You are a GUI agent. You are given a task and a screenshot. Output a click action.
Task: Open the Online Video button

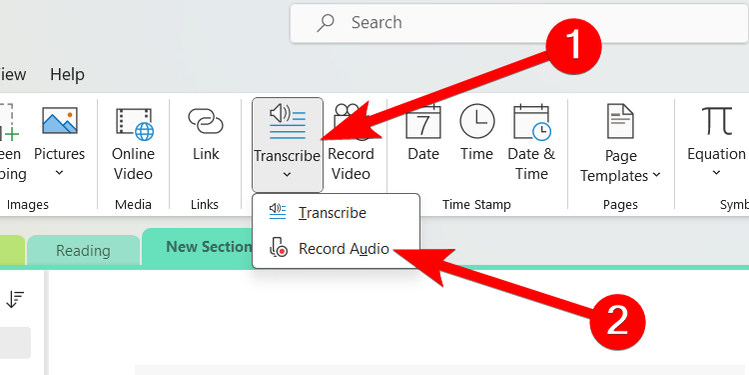click(133, 144)
